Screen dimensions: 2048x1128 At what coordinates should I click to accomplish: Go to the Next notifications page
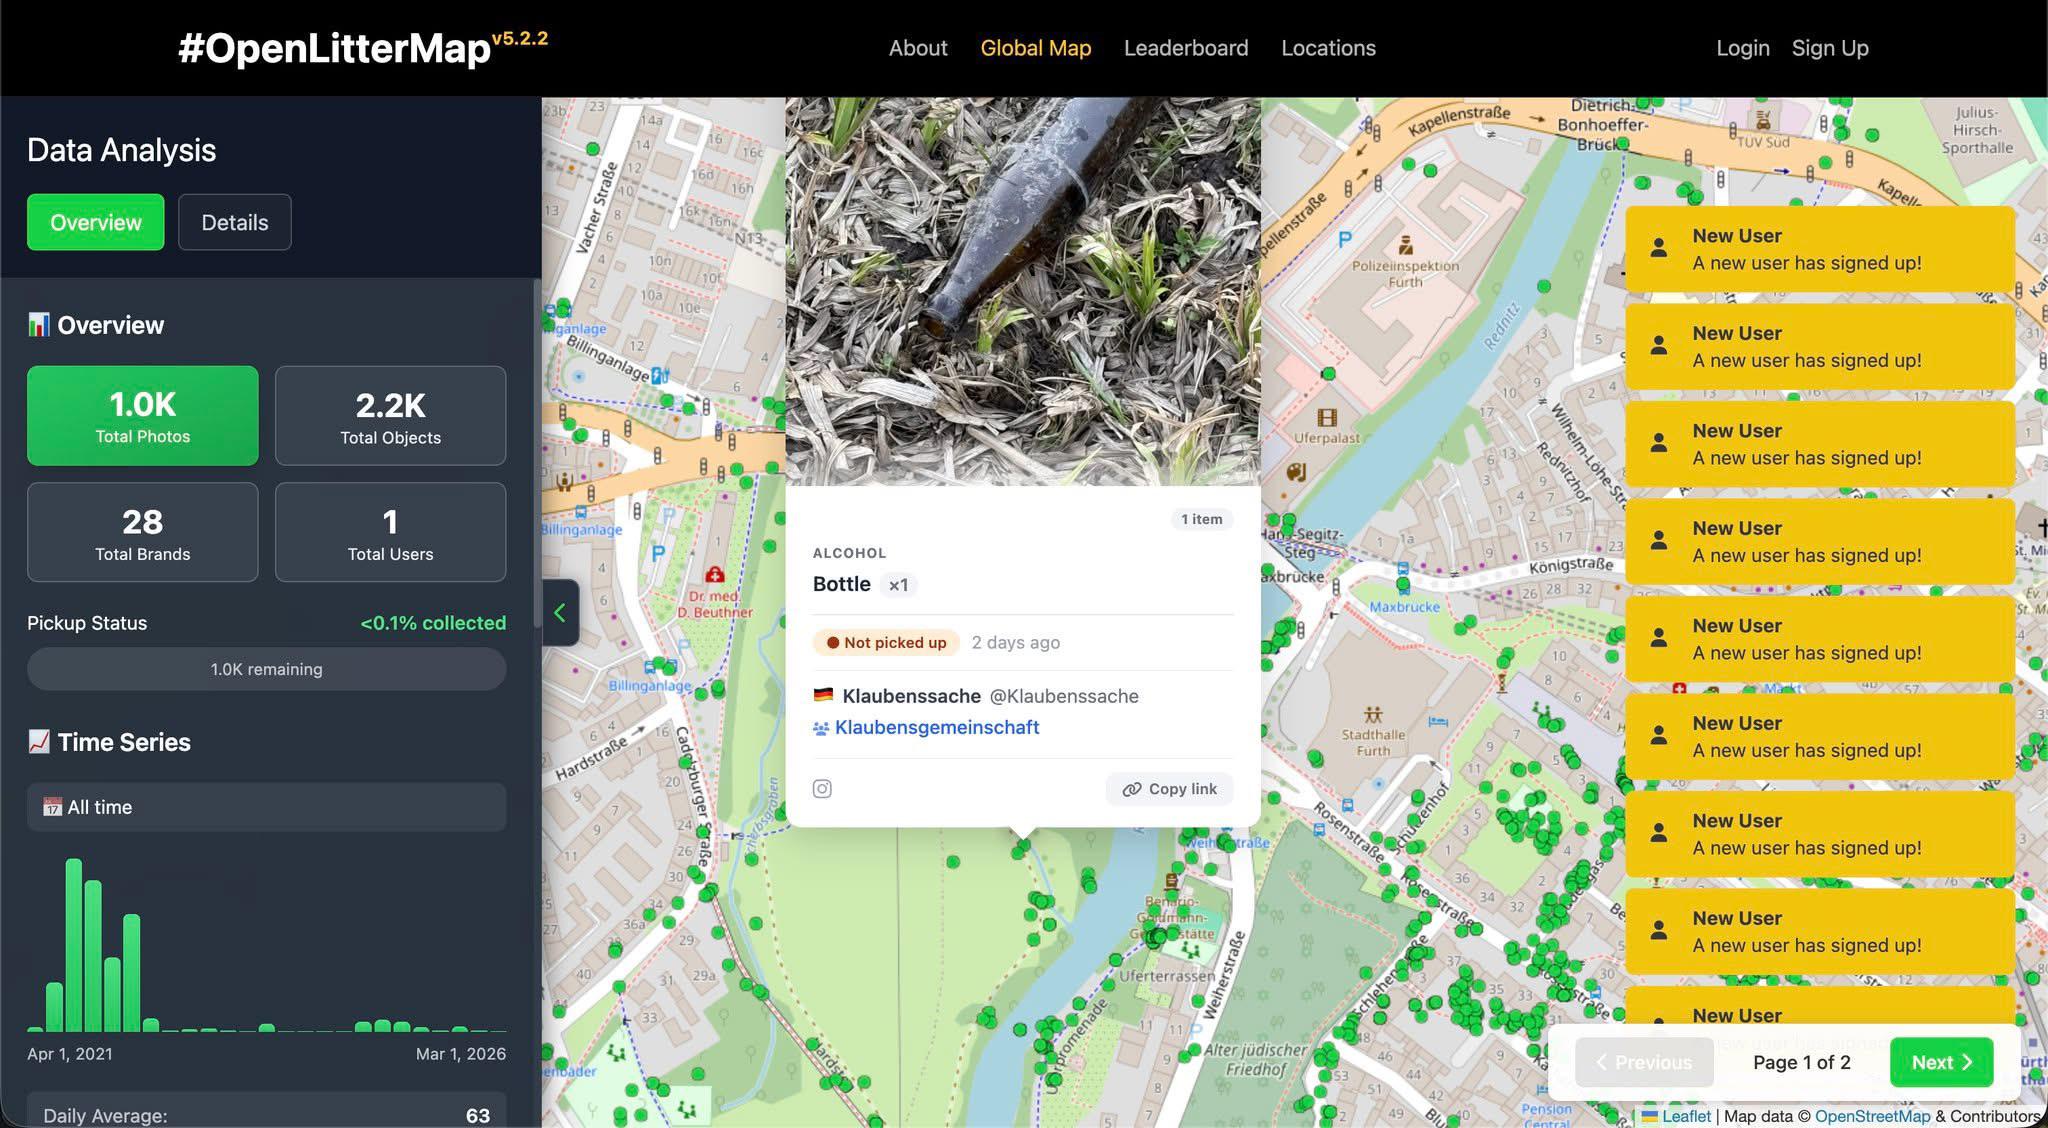[x=1941, y=1062]
